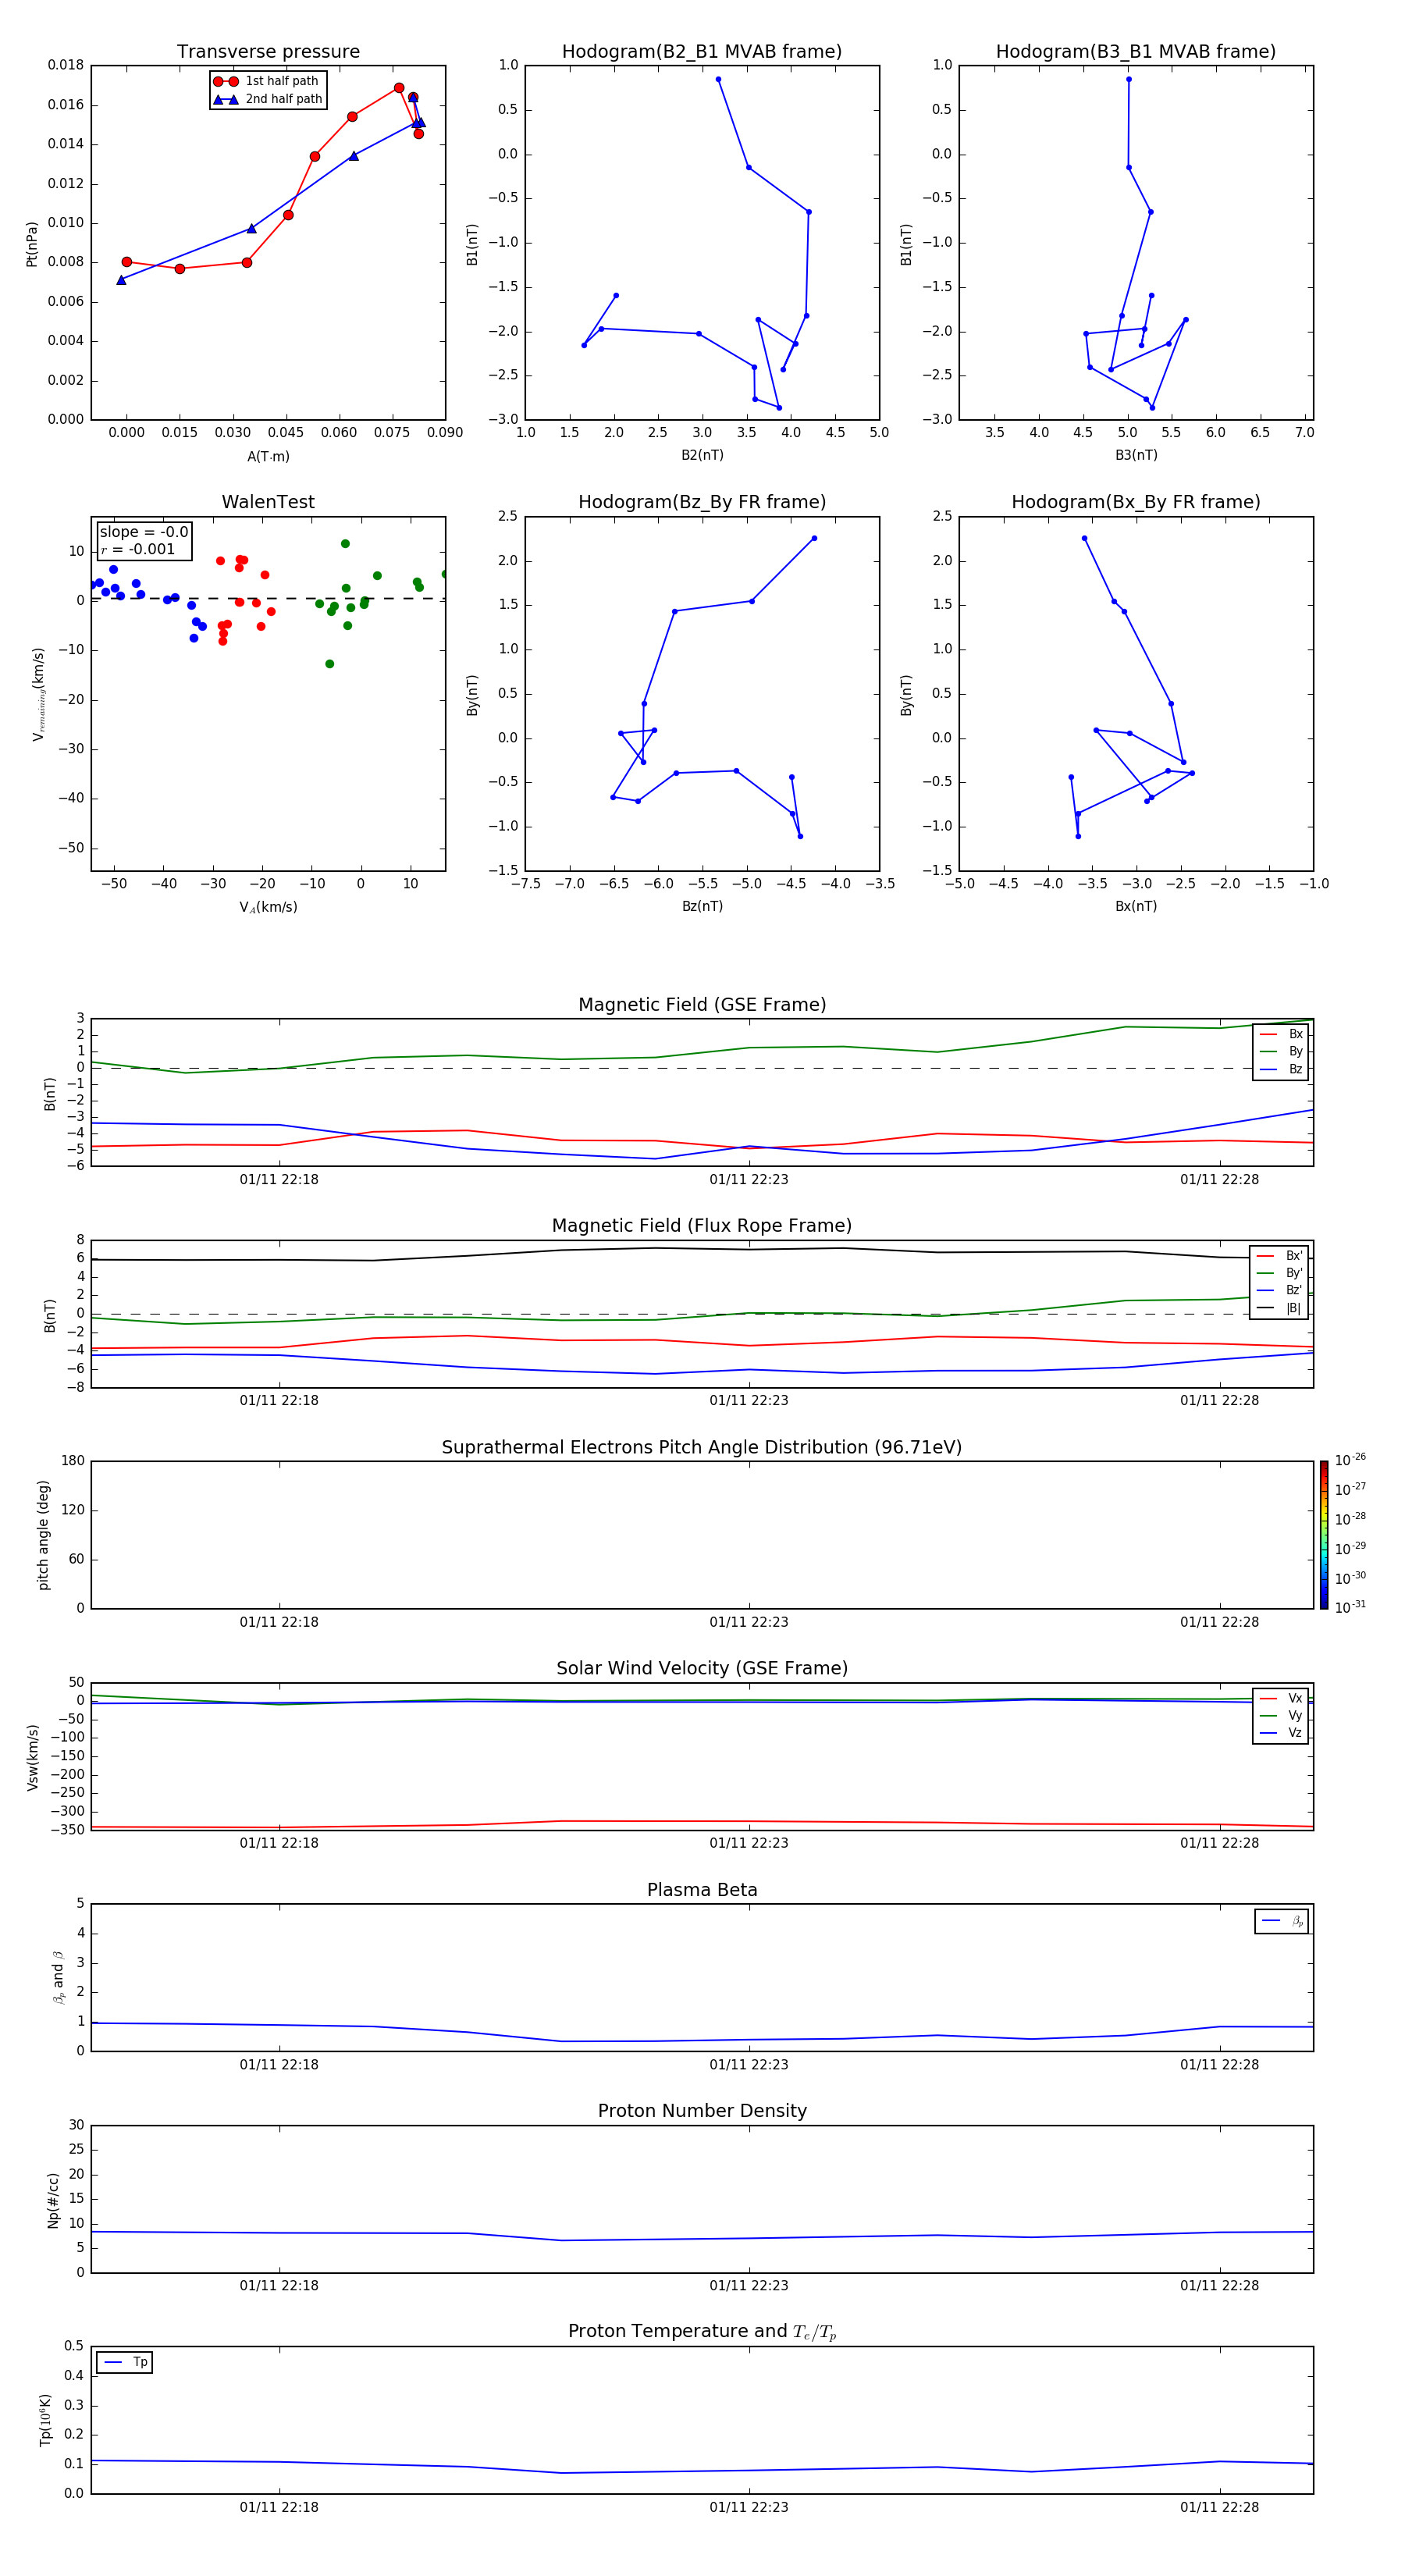Image resolution: width=1405 pixels, height=2576 pixels.
Task: Click the highest red marker in Transverse pressure
Action: tap(399, 88)
